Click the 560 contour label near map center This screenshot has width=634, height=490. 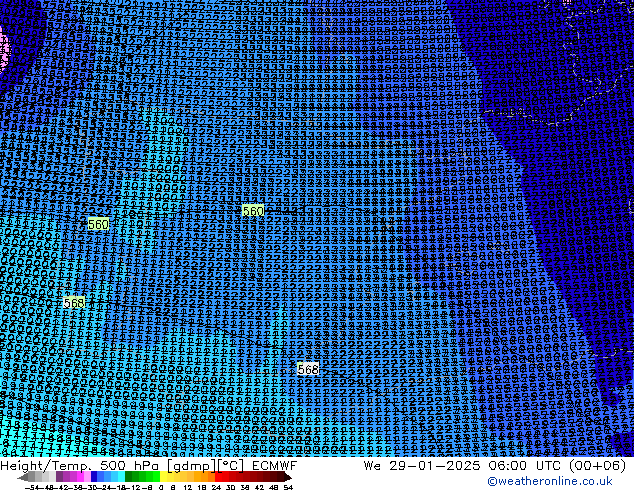click(254, 211)
